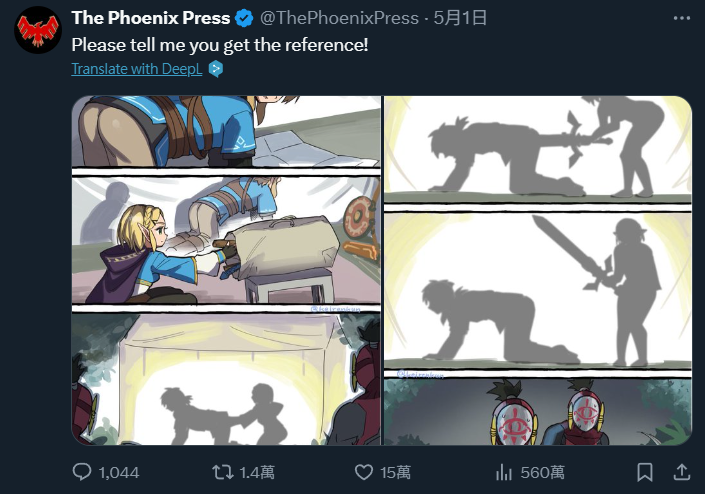Open The Phoenix Press profile avatar
This screenshot has height=494, width=705.
click(38, 30)
